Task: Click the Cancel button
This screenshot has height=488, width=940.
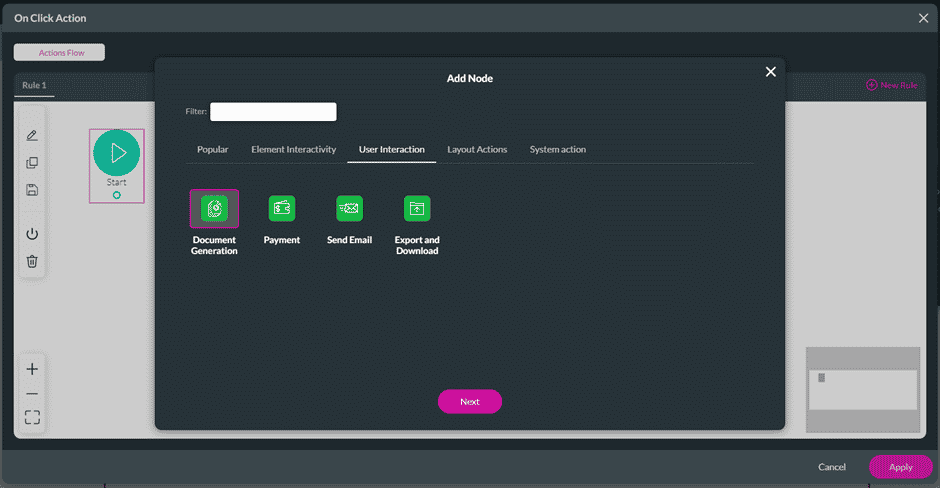Action: [832, 467]
